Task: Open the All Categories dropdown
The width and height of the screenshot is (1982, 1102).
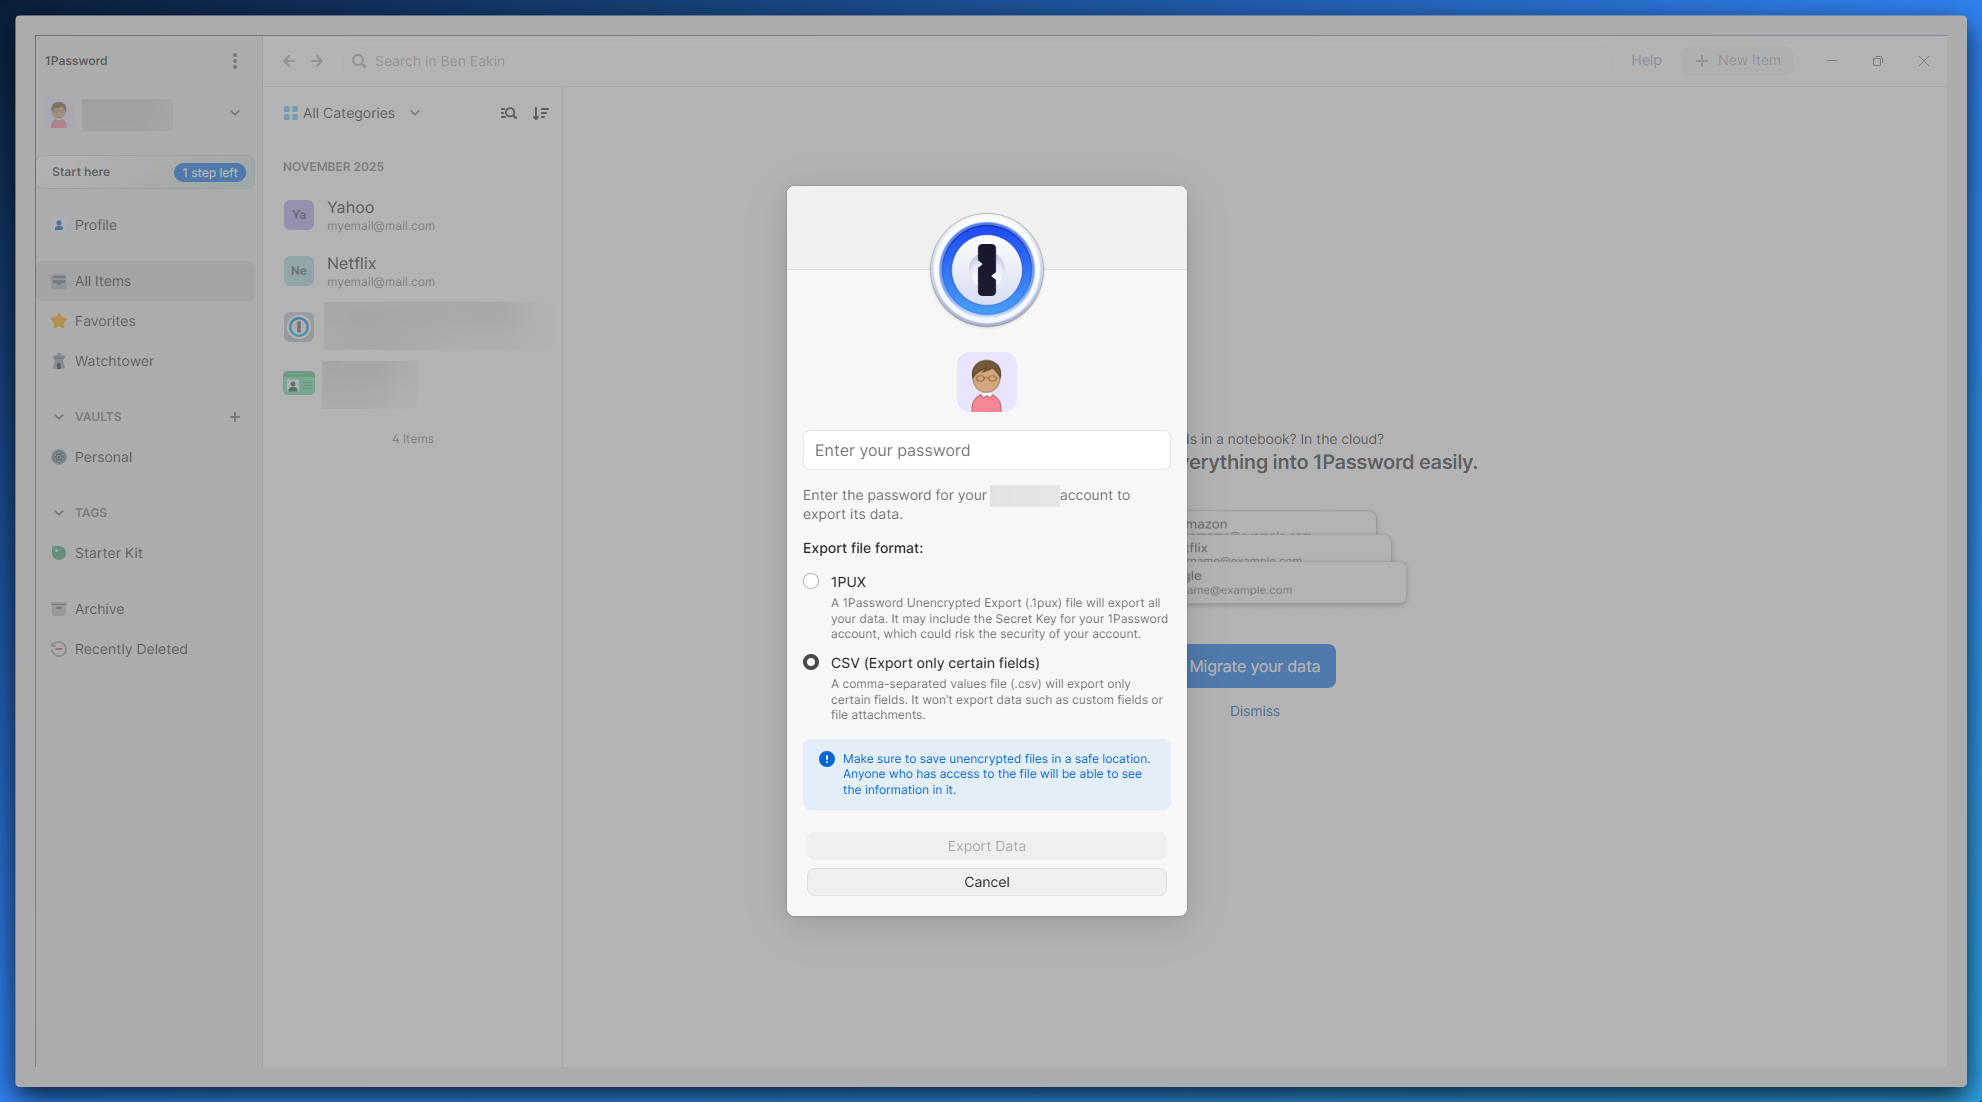Action: (x=351, y=113)
